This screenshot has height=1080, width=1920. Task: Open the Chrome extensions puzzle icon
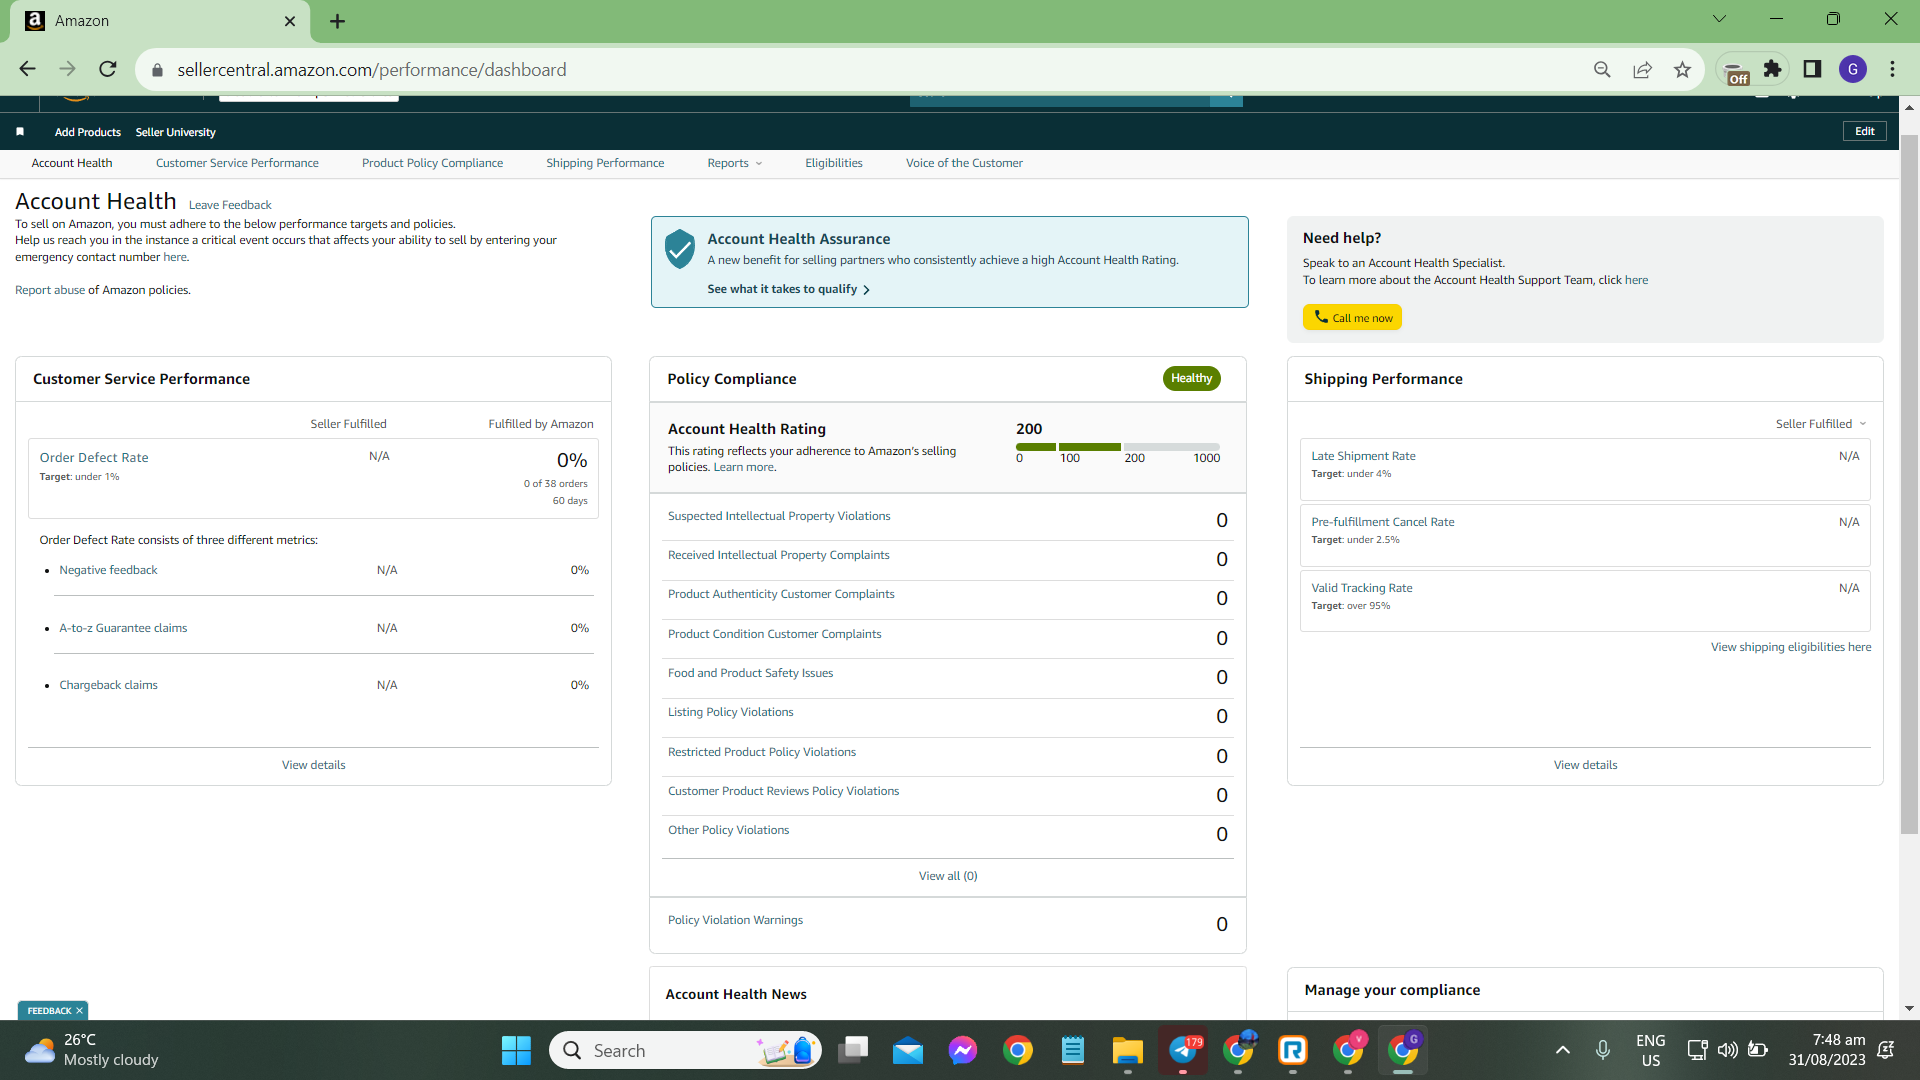1773,69
